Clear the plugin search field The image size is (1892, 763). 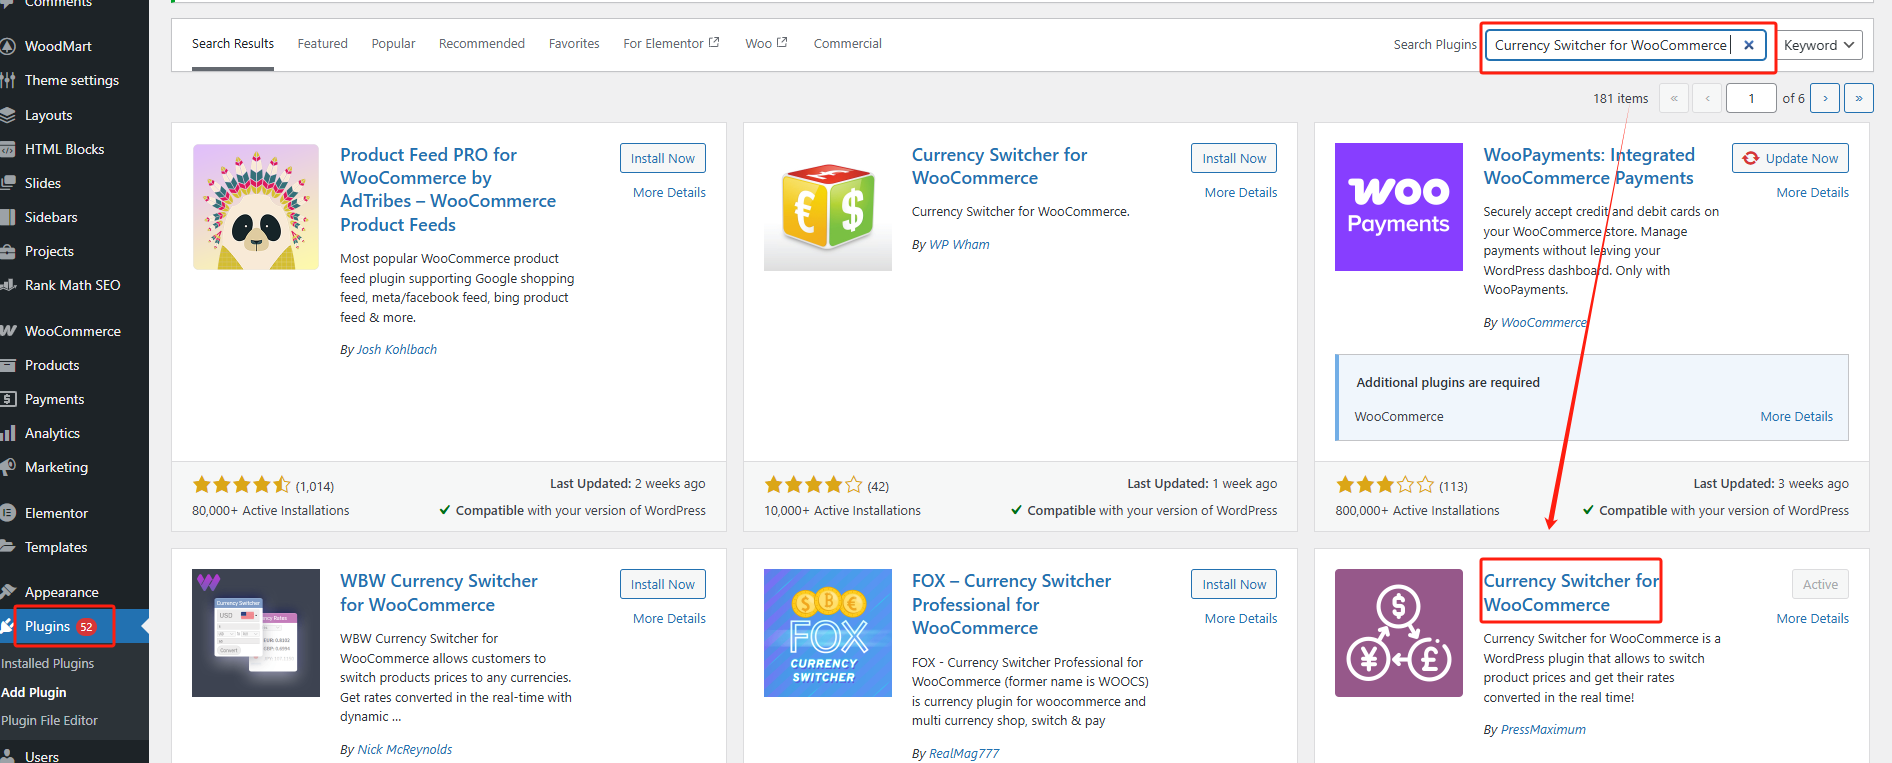(1748, 45)
